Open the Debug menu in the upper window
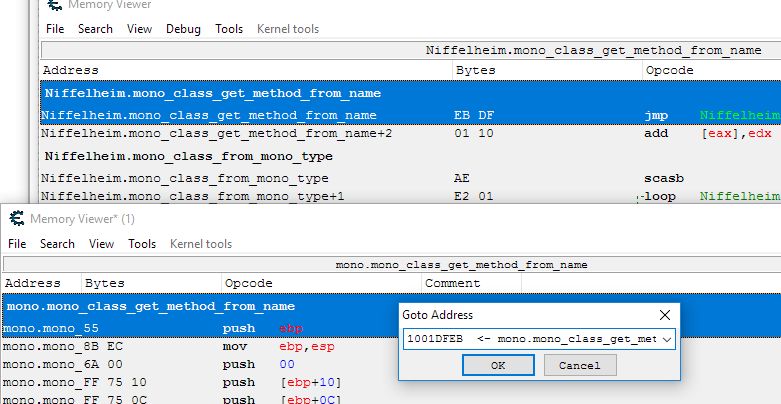This screenshot has width=781, height=404. [183, 29]
